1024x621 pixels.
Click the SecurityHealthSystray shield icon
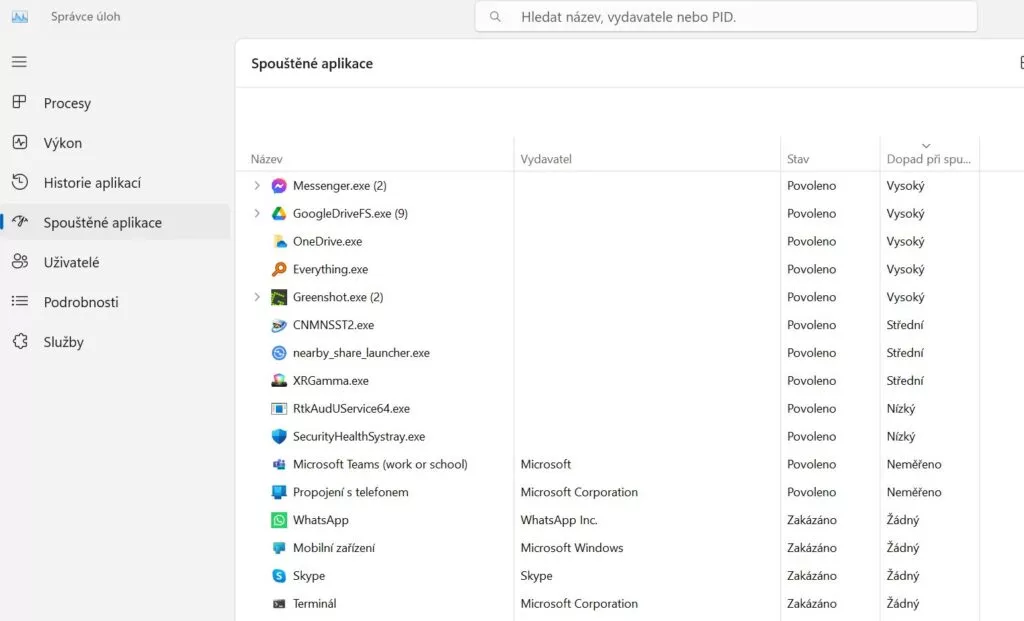(x=279, y=436)
